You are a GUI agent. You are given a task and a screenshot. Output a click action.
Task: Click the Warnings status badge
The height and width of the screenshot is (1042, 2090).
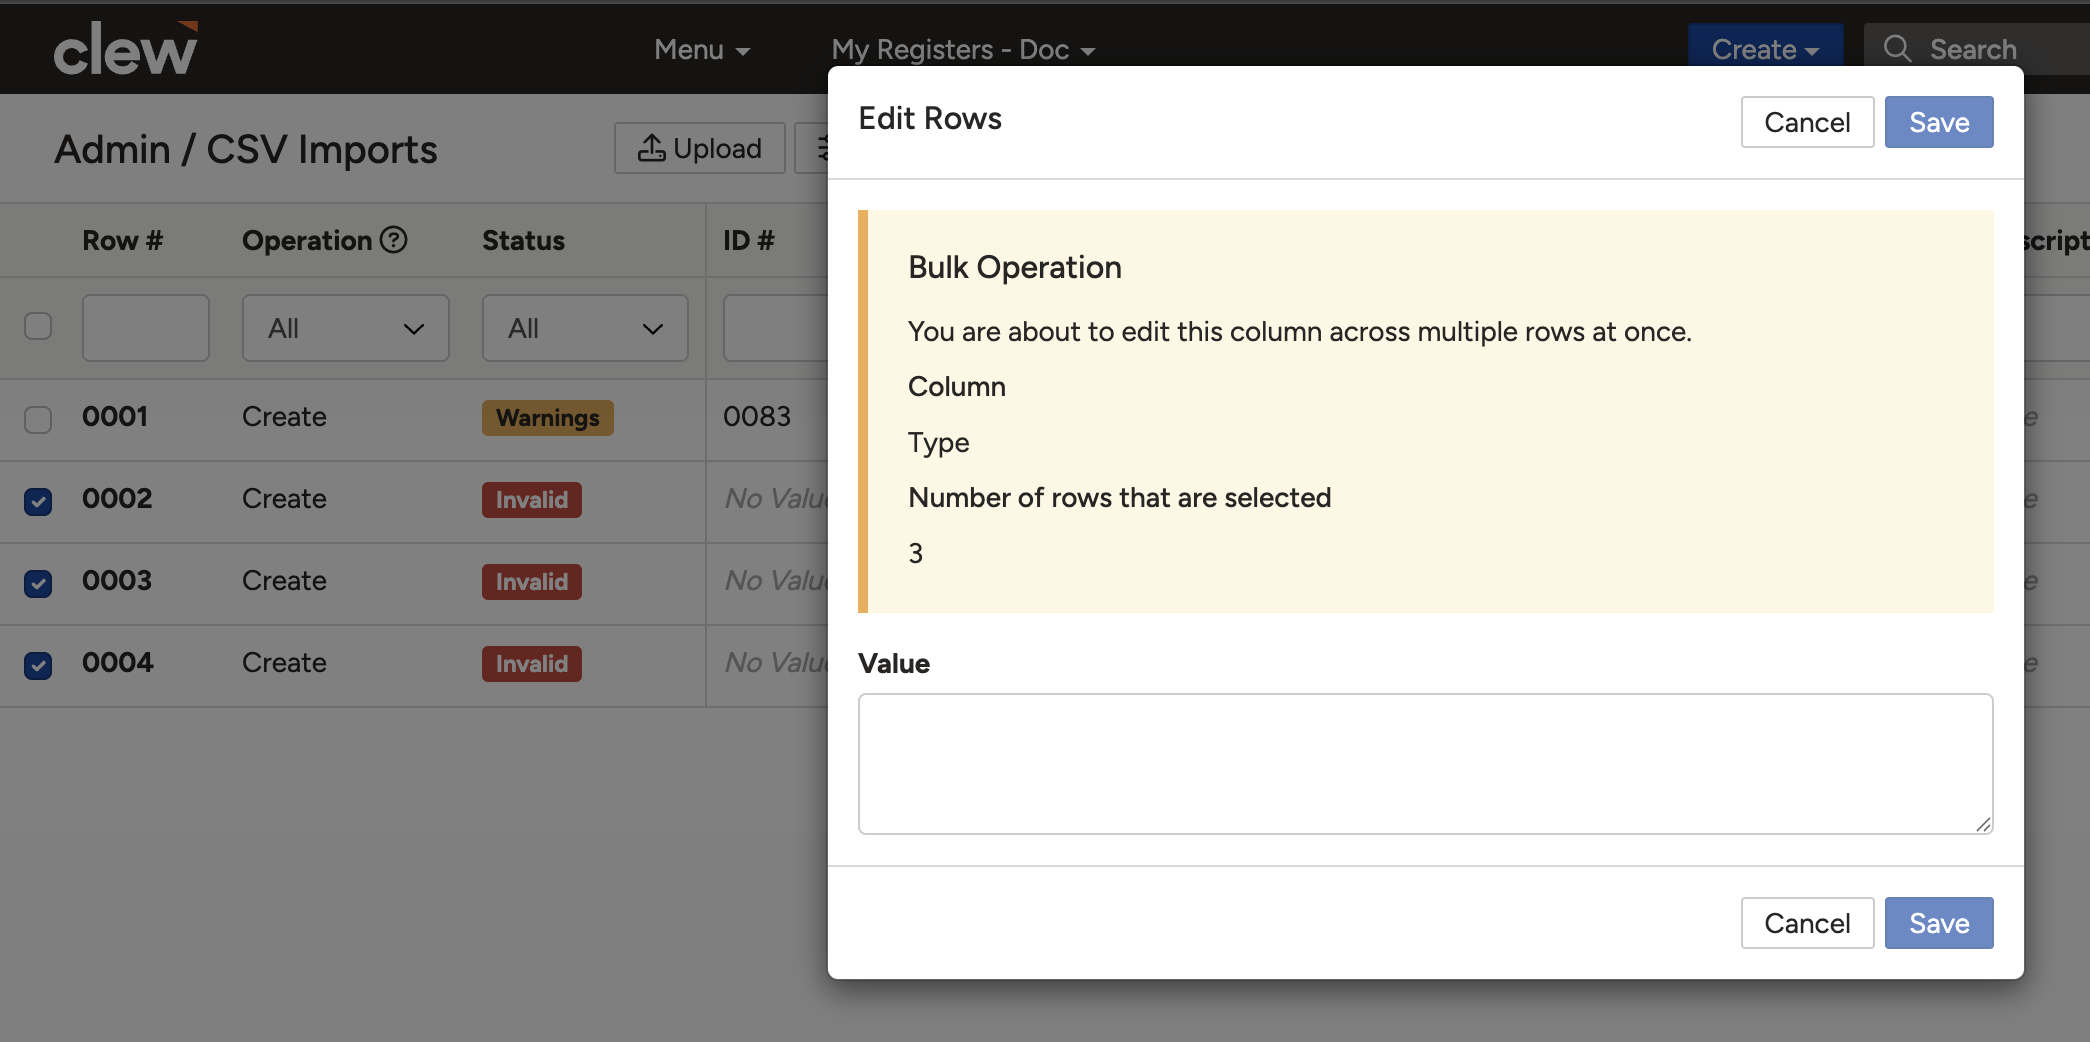(x=548, y=418)
